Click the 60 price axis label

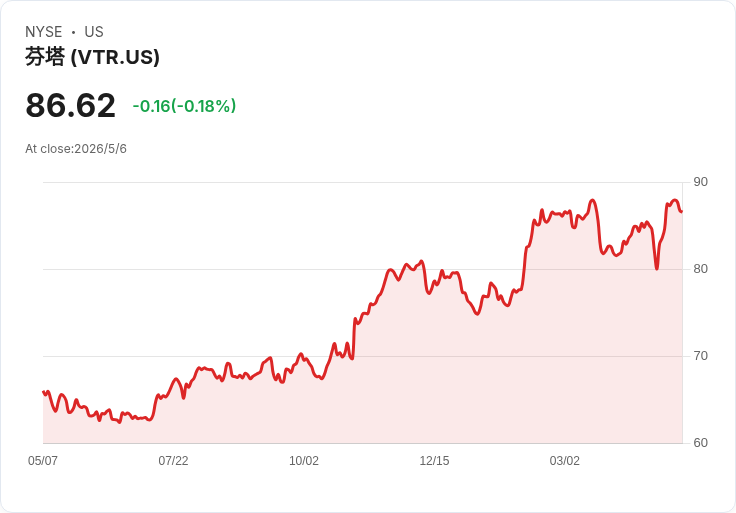(x=700, y=443)
